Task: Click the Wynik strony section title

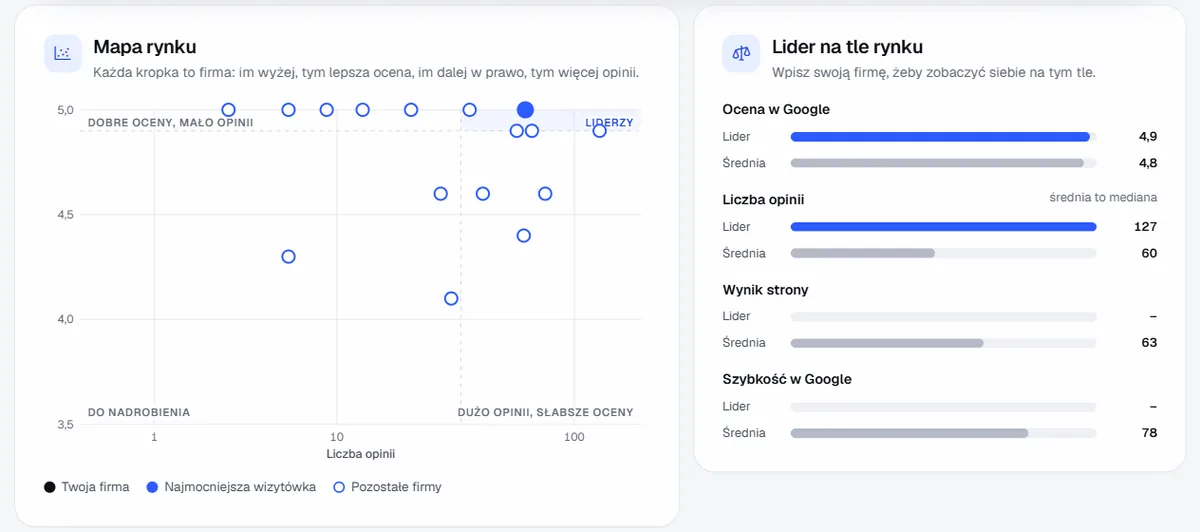Action: click(766, 289)
